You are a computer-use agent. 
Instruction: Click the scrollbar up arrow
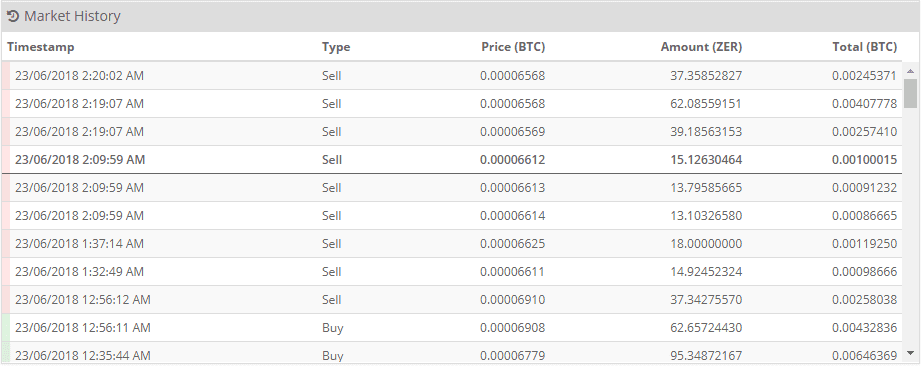tap(910, 71)
